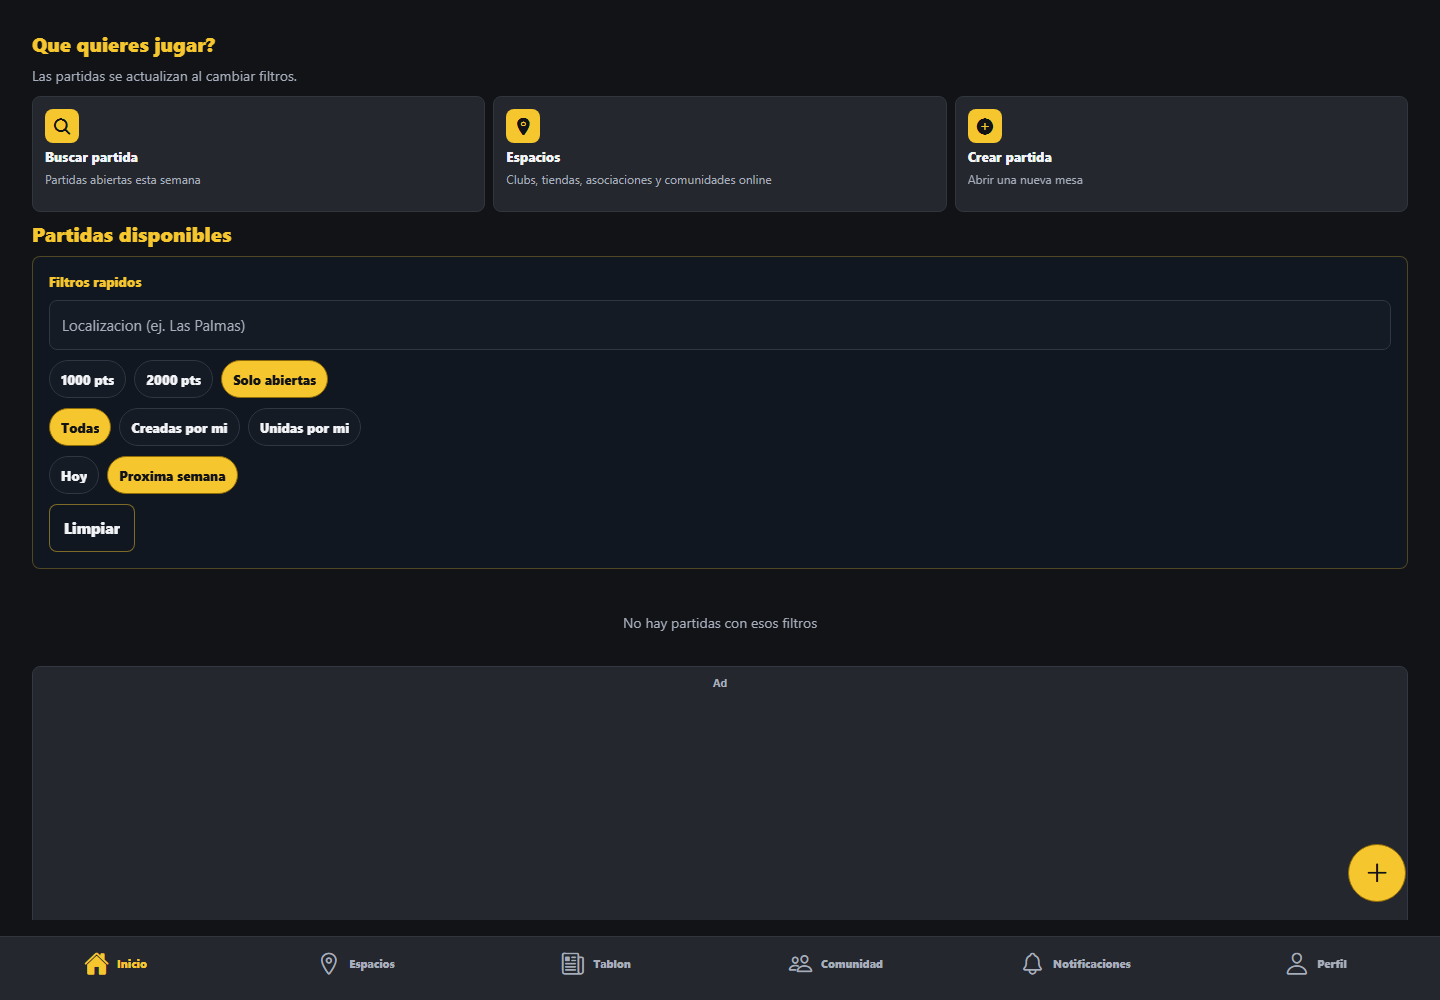The width and height of the screenshot is (1440, 1000).
Task: Click the map pin icon in bottom navigation
Action: coord(329,963)
